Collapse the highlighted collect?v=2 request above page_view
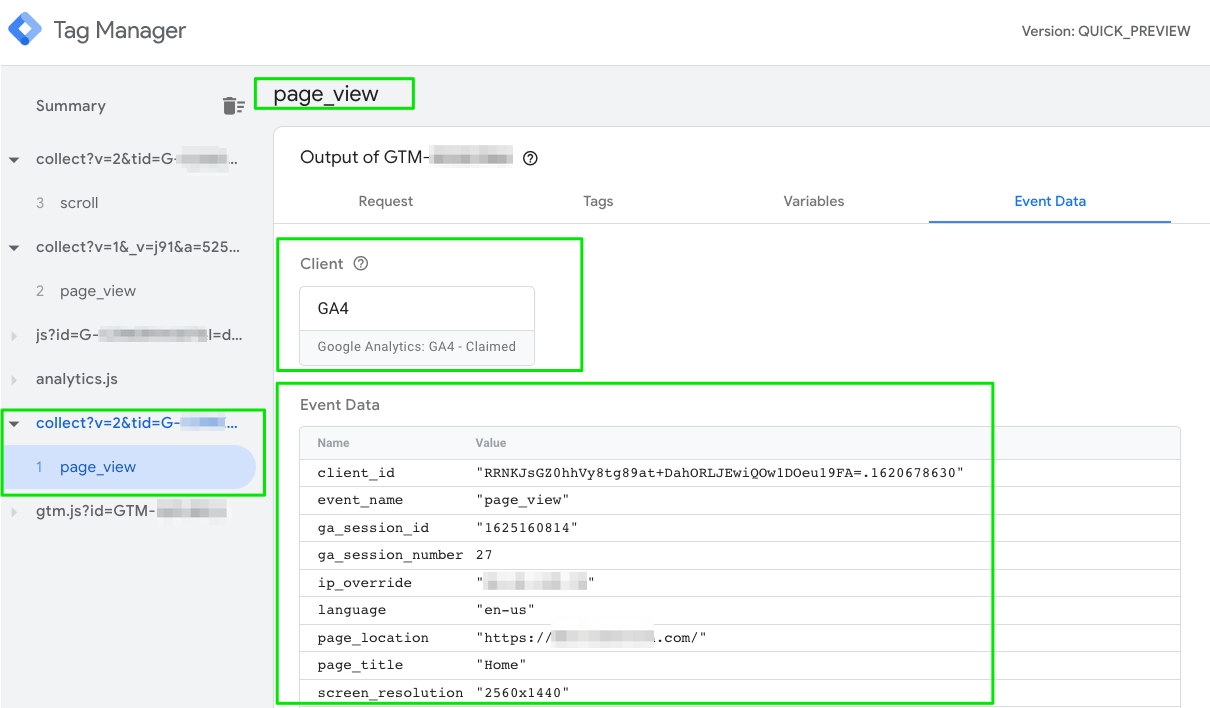The image size is (1210, 708). point(14,424)
